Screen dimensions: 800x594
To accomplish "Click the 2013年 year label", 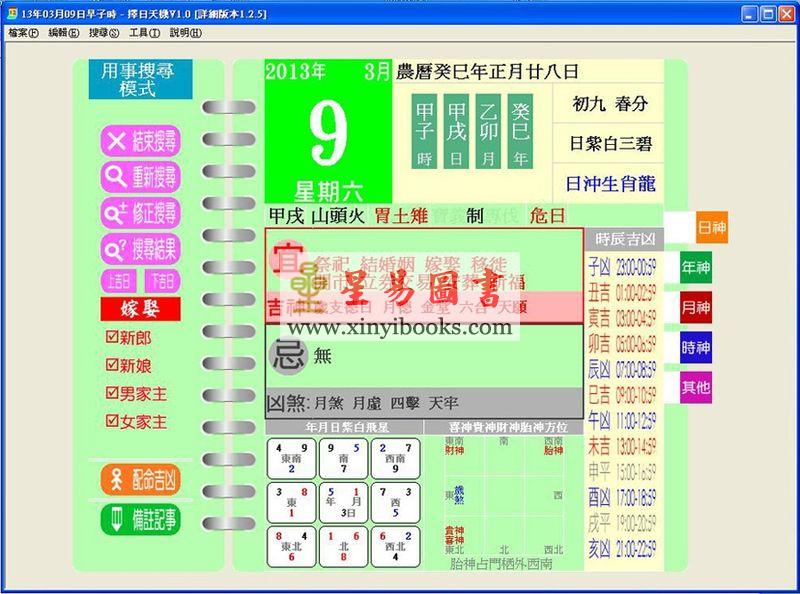I will click(x=295, y=71).
